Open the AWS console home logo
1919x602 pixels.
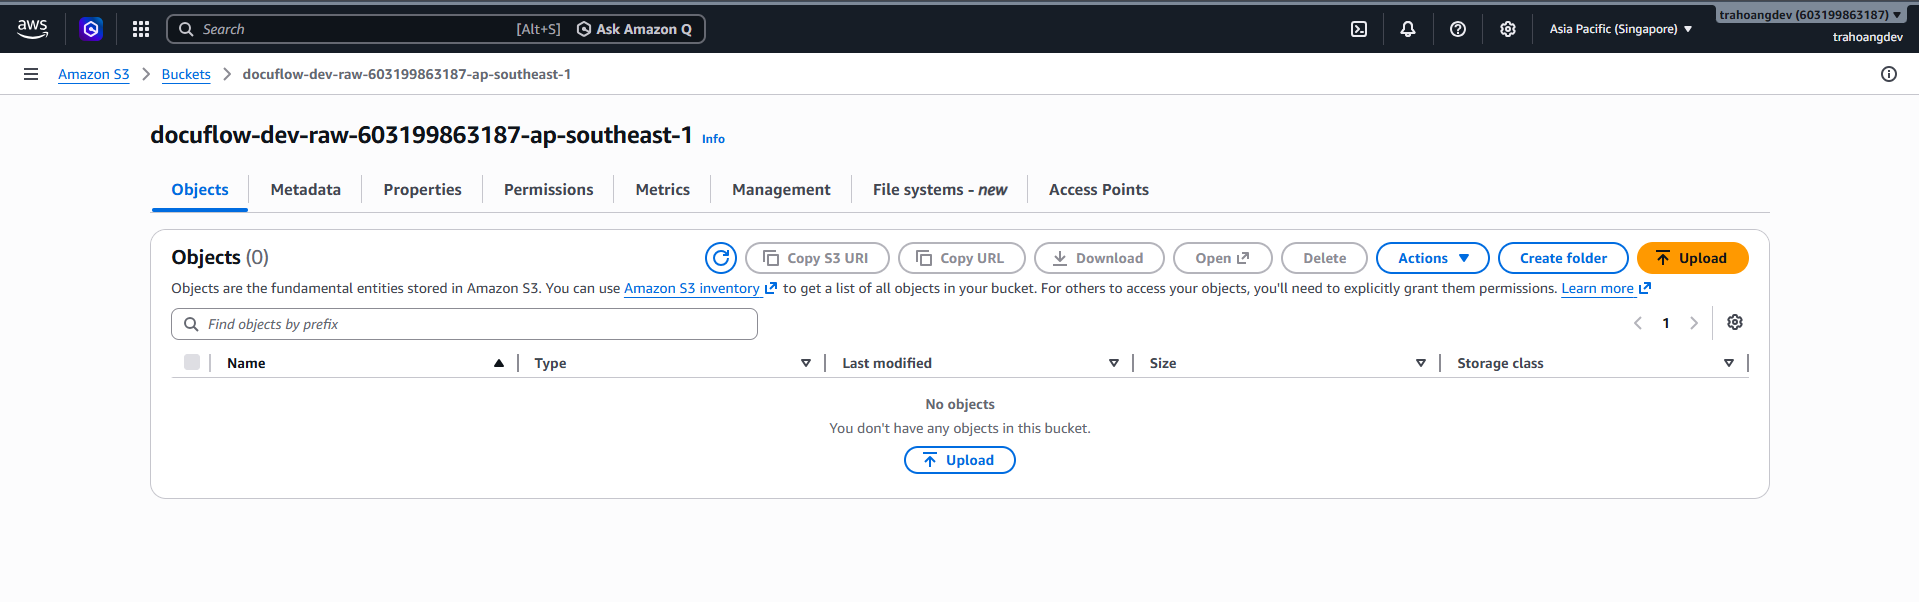32,29
